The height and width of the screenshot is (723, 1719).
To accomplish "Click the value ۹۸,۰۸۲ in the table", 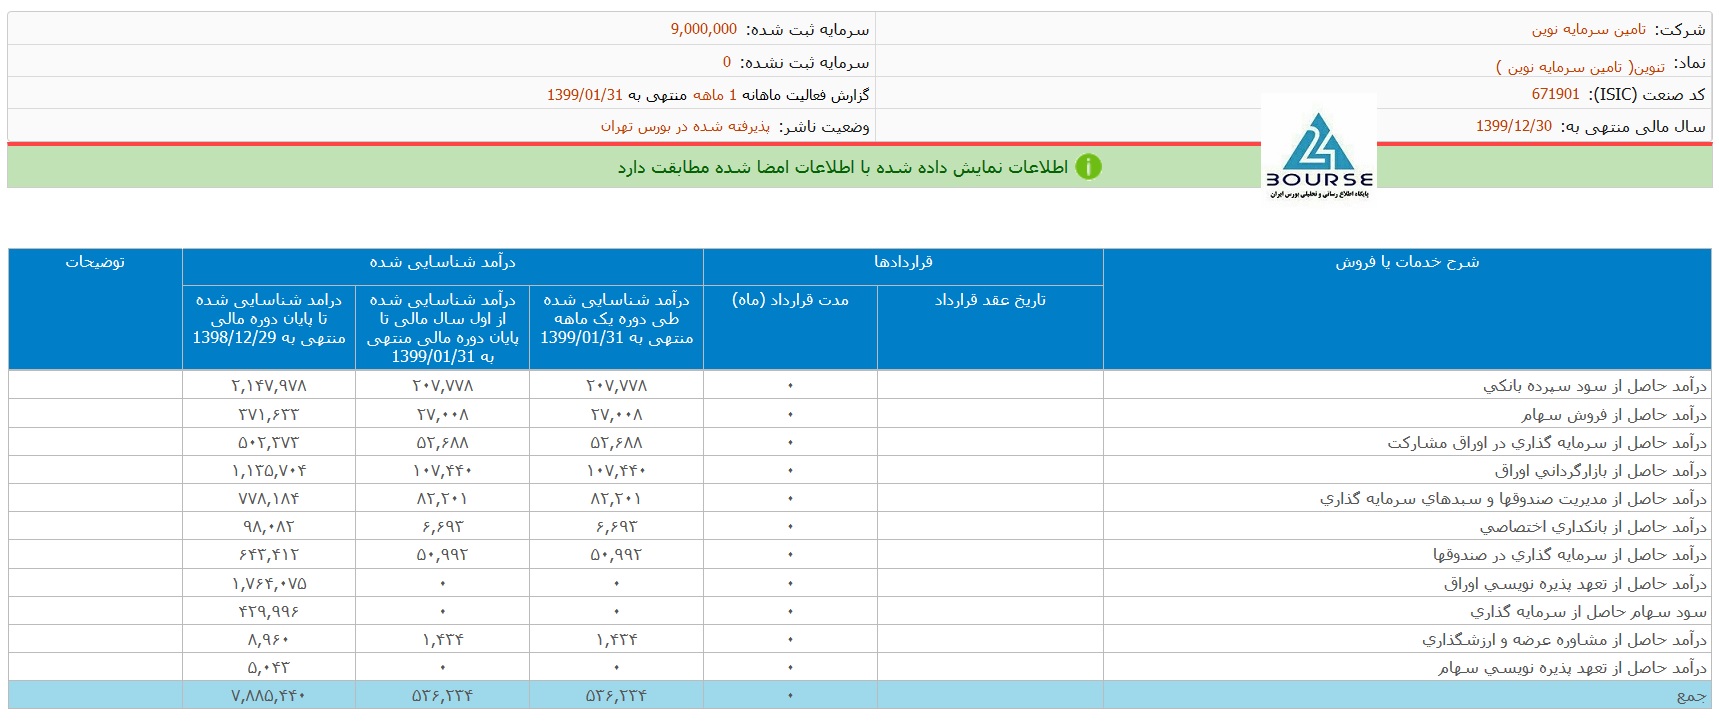I will click(x=269, y=526).
